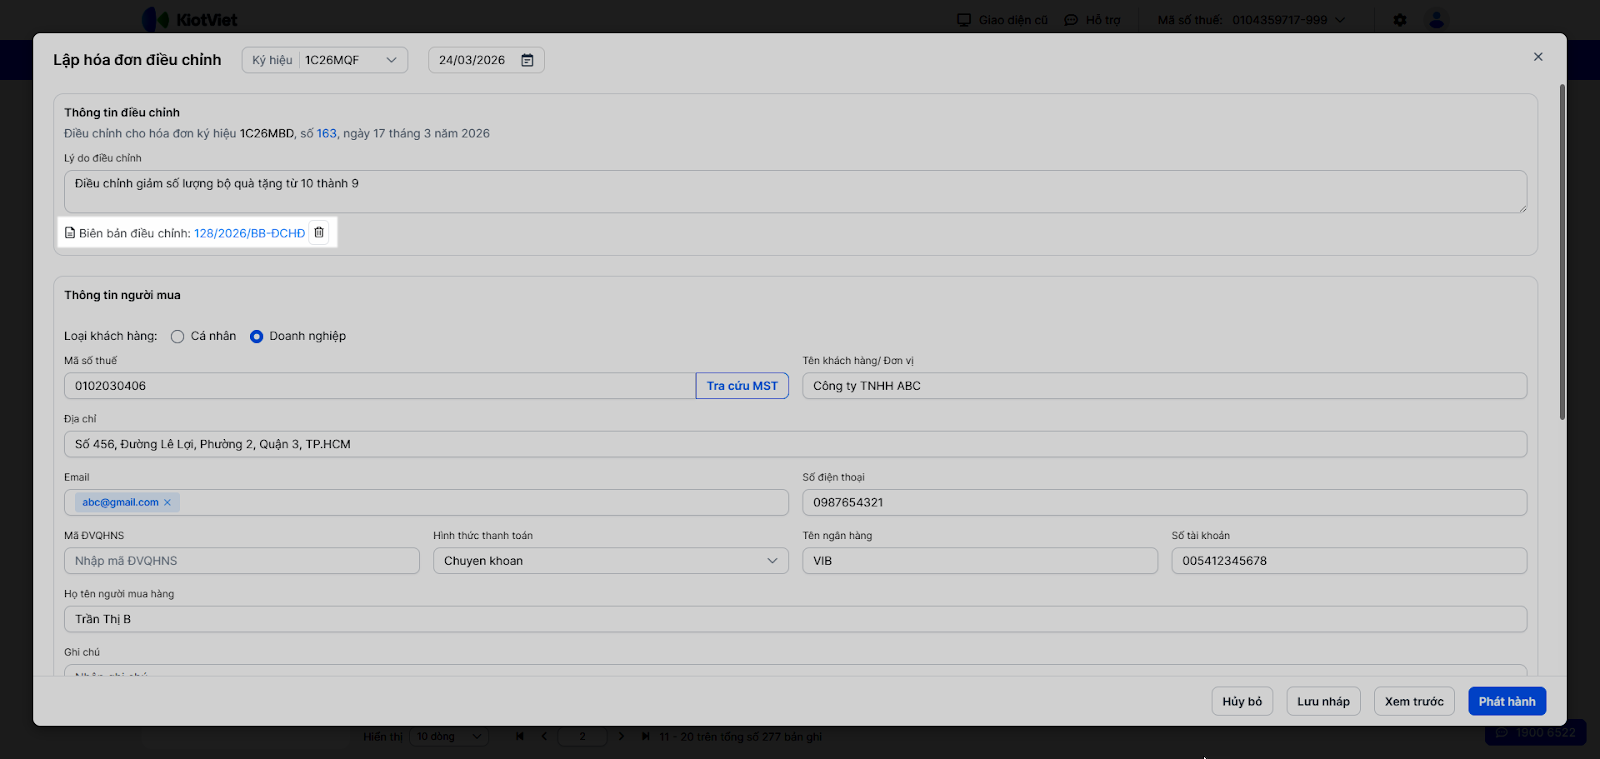Click the Mã ĐVQHNS input field

[x=241, y=561]
